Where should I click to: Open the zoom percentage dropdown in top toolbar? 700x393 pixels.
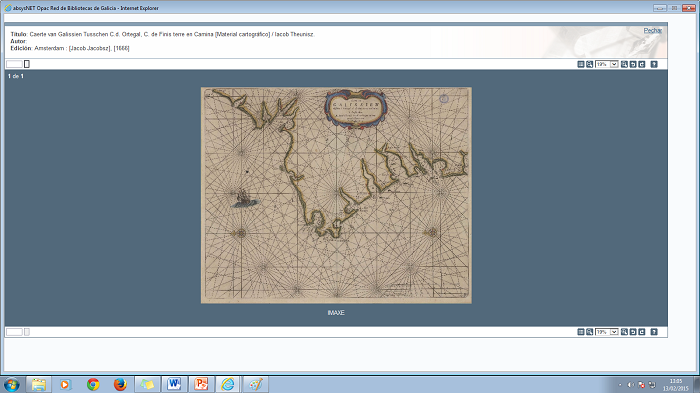[x=607, y=64]
